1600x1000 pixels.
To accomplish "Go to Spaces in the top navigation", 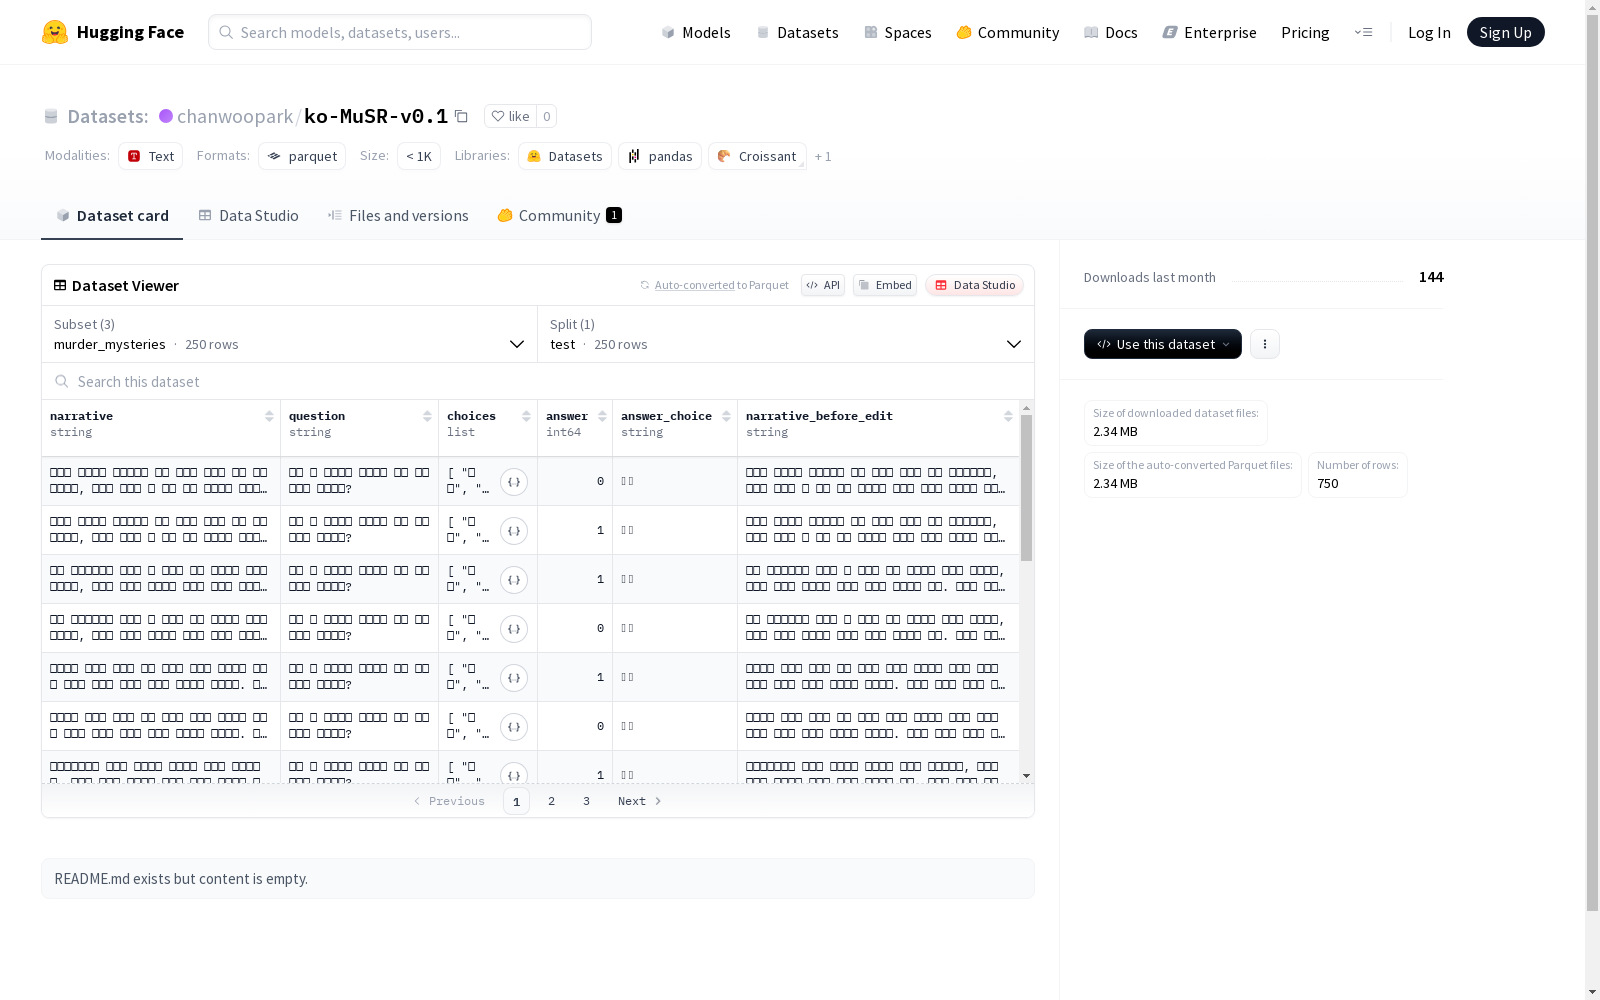I will click(x=898, y=32).
